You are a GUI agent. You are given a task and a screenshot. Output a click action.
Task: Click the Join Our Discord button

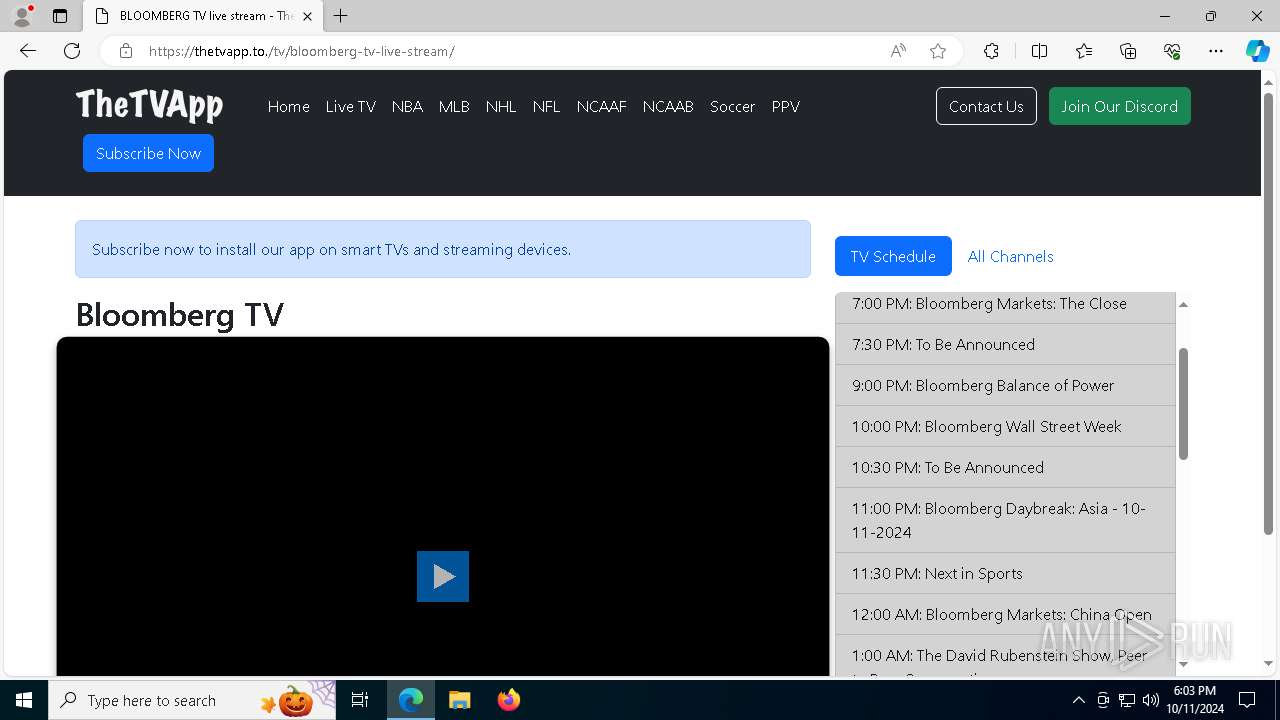tap(1120, 106)
